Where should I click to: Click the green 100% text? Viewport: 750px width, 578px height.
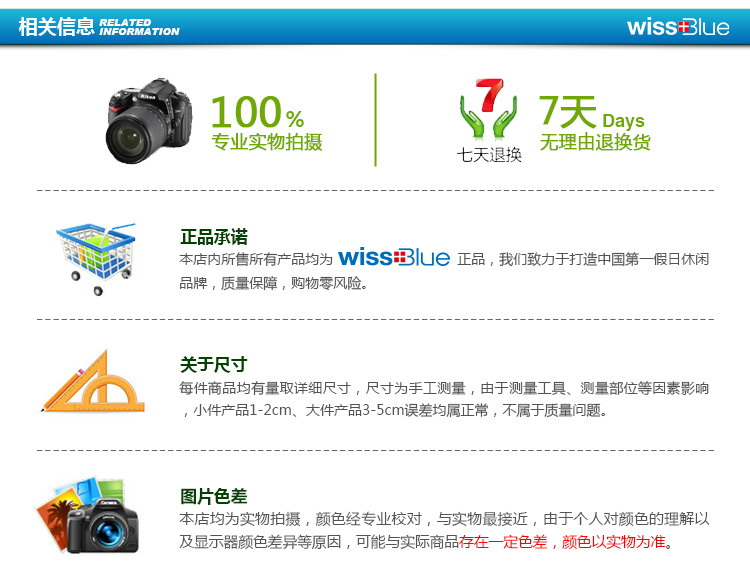[257, 111]
